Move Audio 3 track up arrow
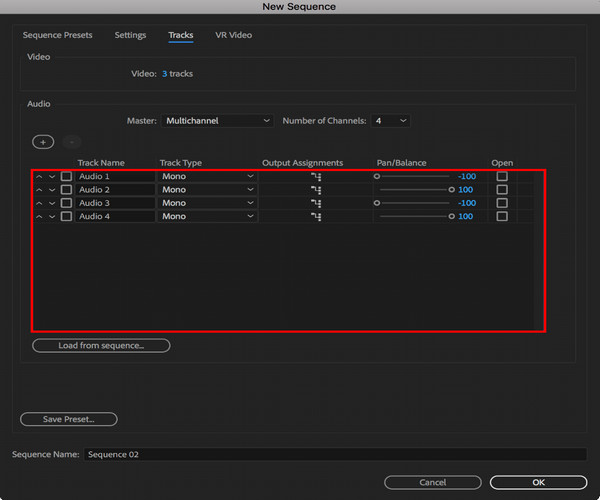The width and height of the screenshot is (600, 500). [x=39, y=204]
